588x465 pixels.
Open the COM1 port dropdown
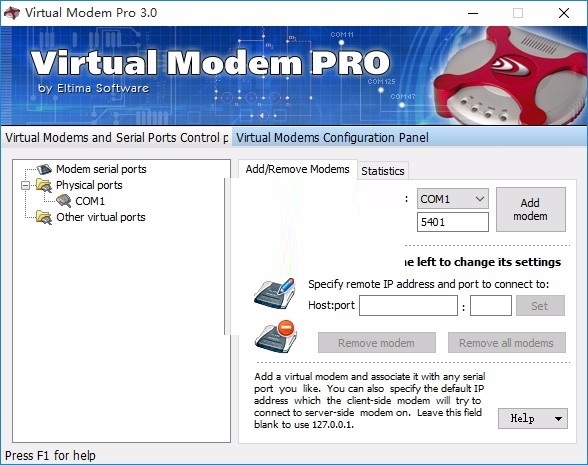coord(452,199)
